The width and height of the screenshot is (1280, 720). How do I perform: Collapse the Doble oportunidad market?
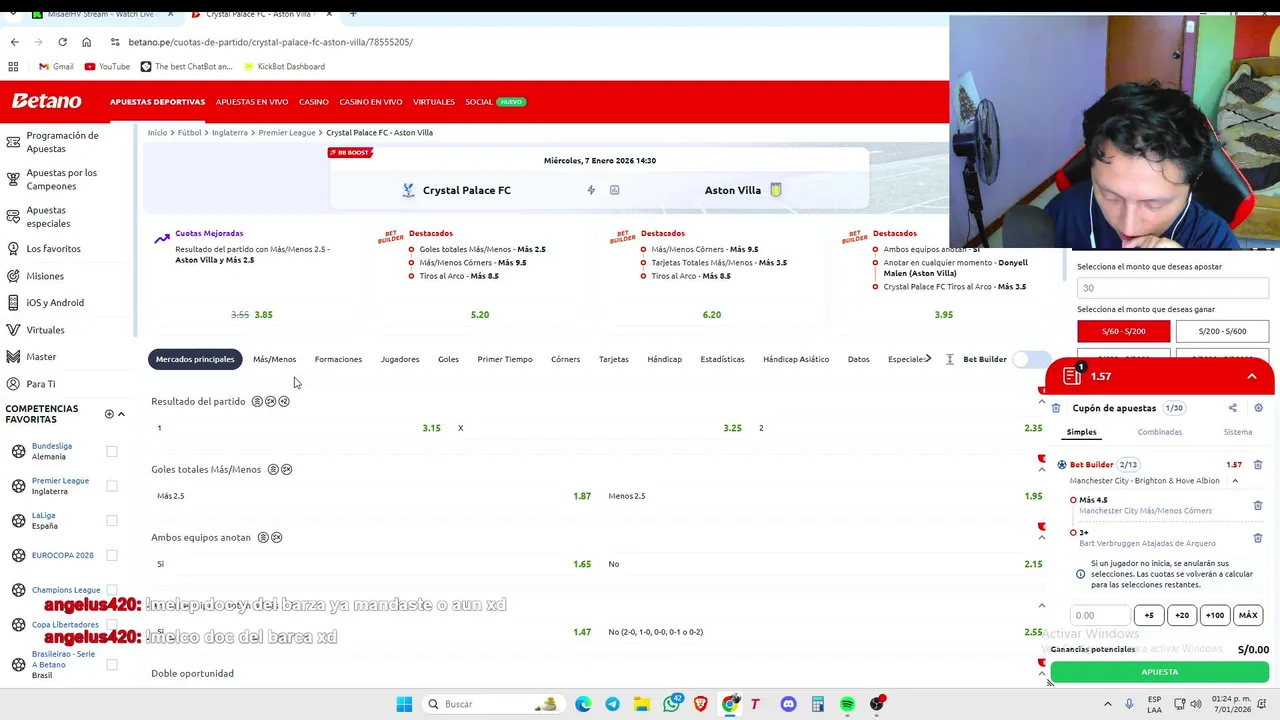click(1041, 674)
